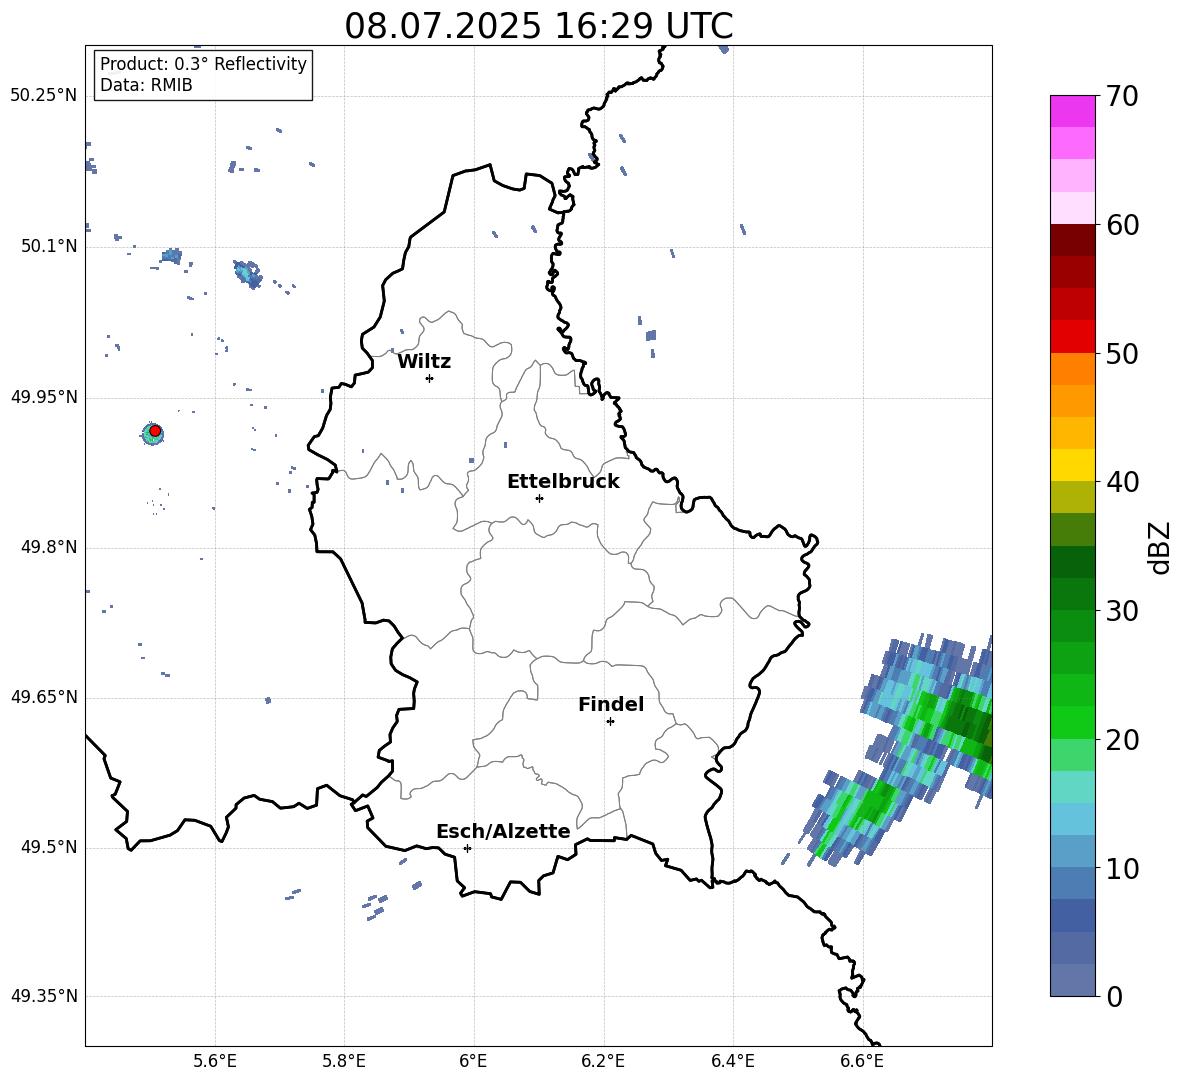Click the colorbar 10 tick label
The width and height of the screenshot is (1184, 1081).
(1122, 868)
